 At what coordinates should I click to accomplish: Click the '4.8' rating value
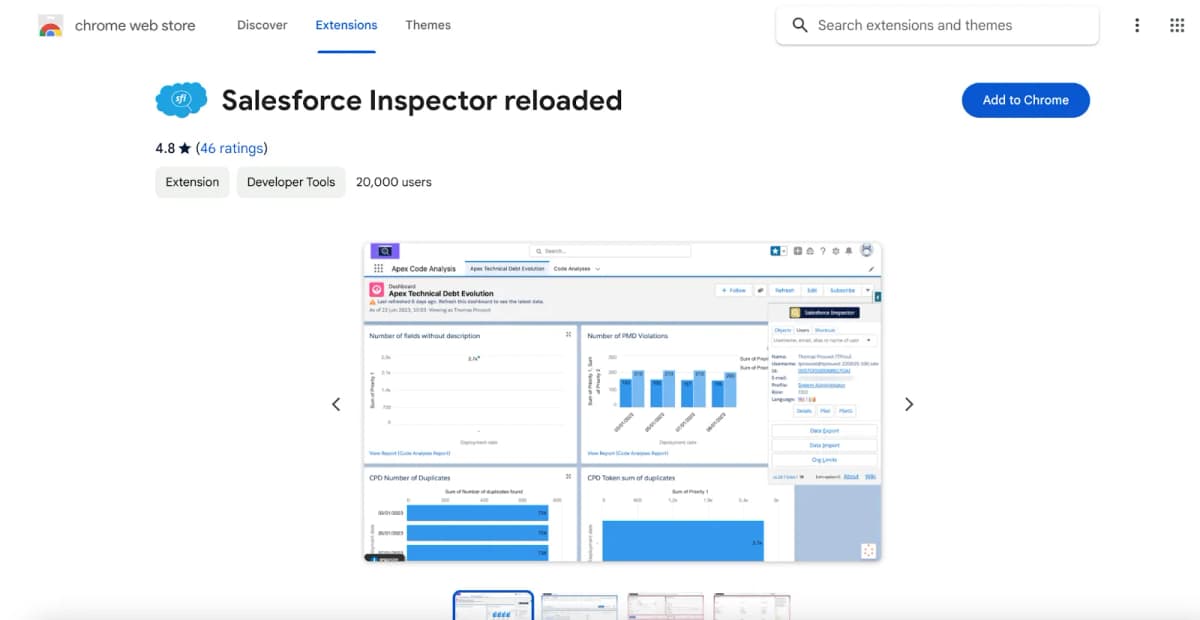pos(165,148)
